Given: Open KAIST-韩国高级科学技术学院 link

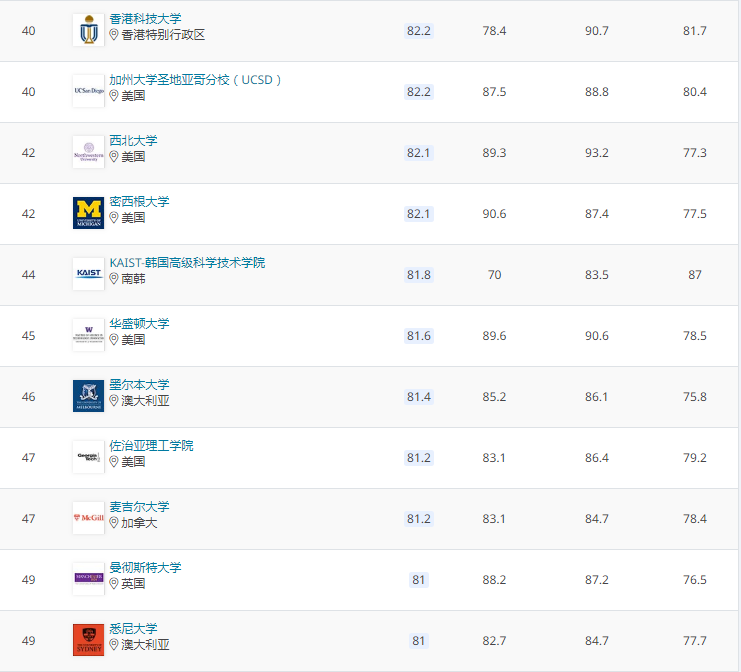Looking at the screenshot, I should (x=187, y=263).
